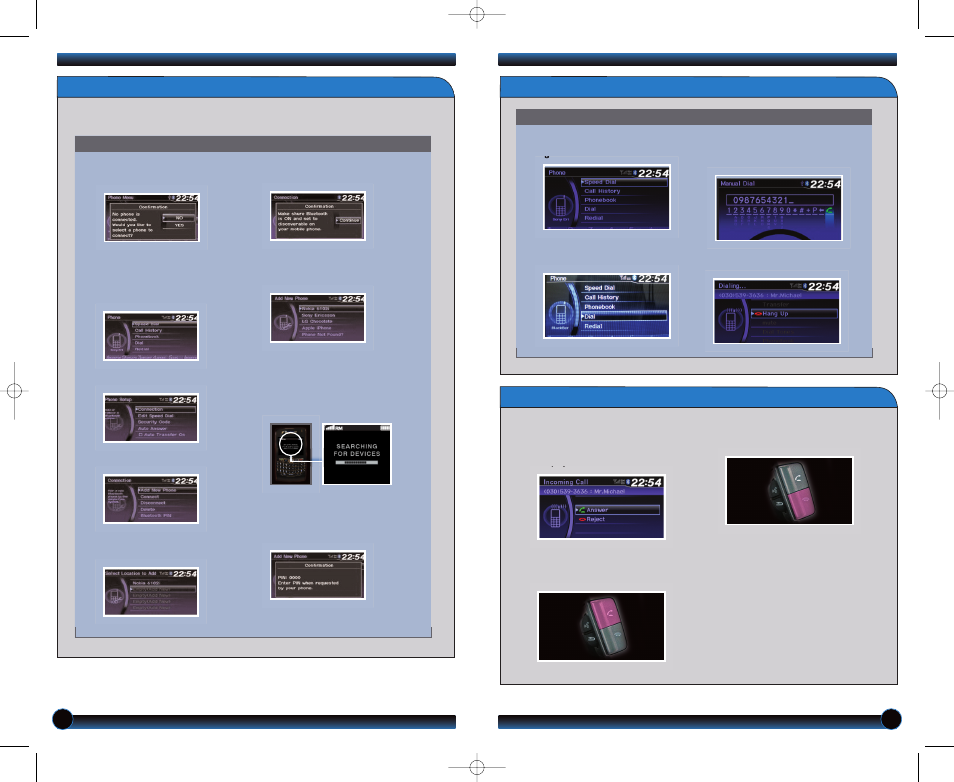Open Connection in Phone Setup menu
The image size is (954, 782).
165,410
